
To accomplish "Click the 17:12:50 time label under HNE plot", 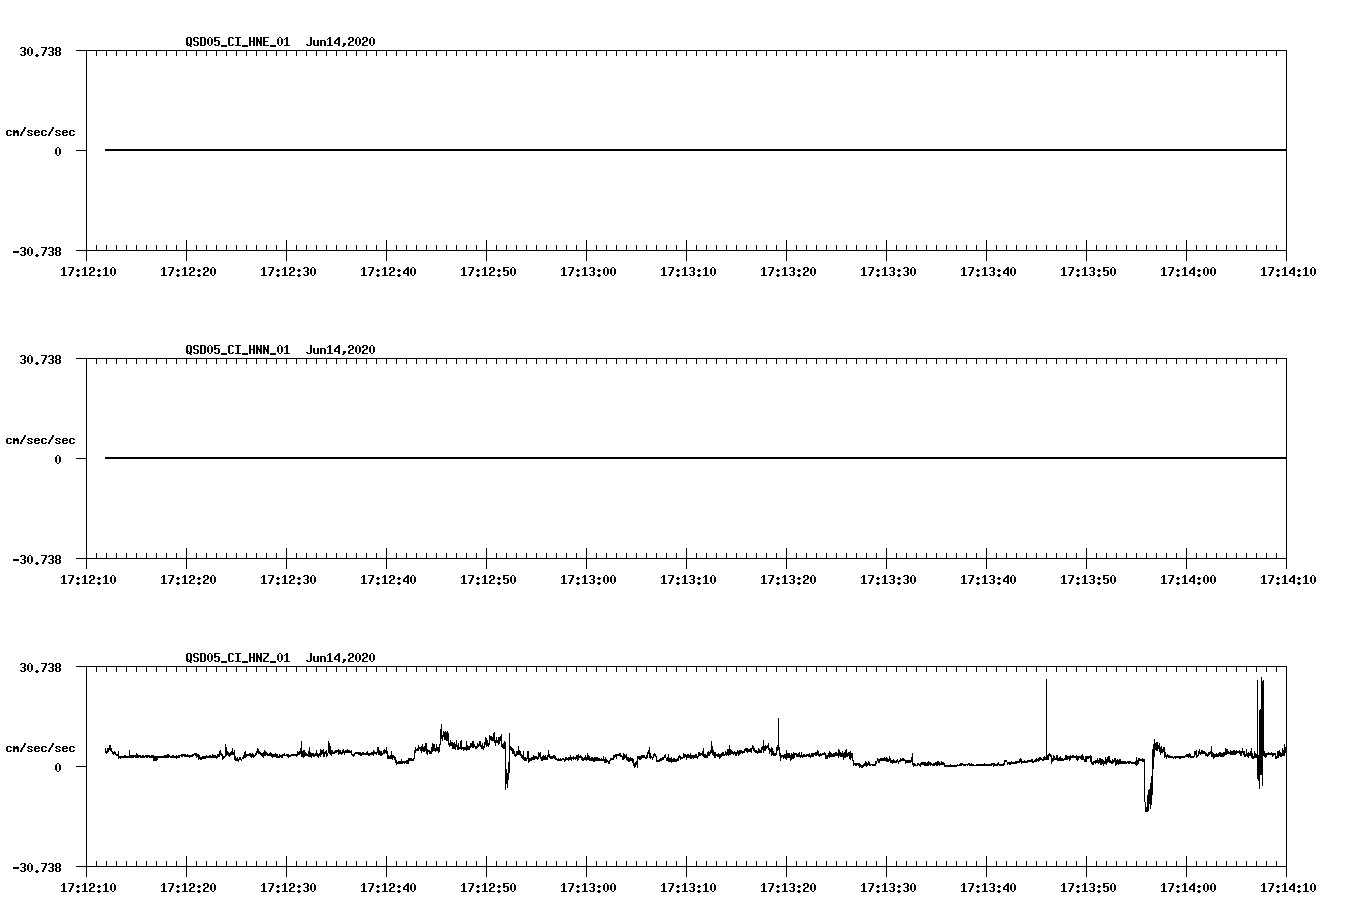I will point(488,271).
